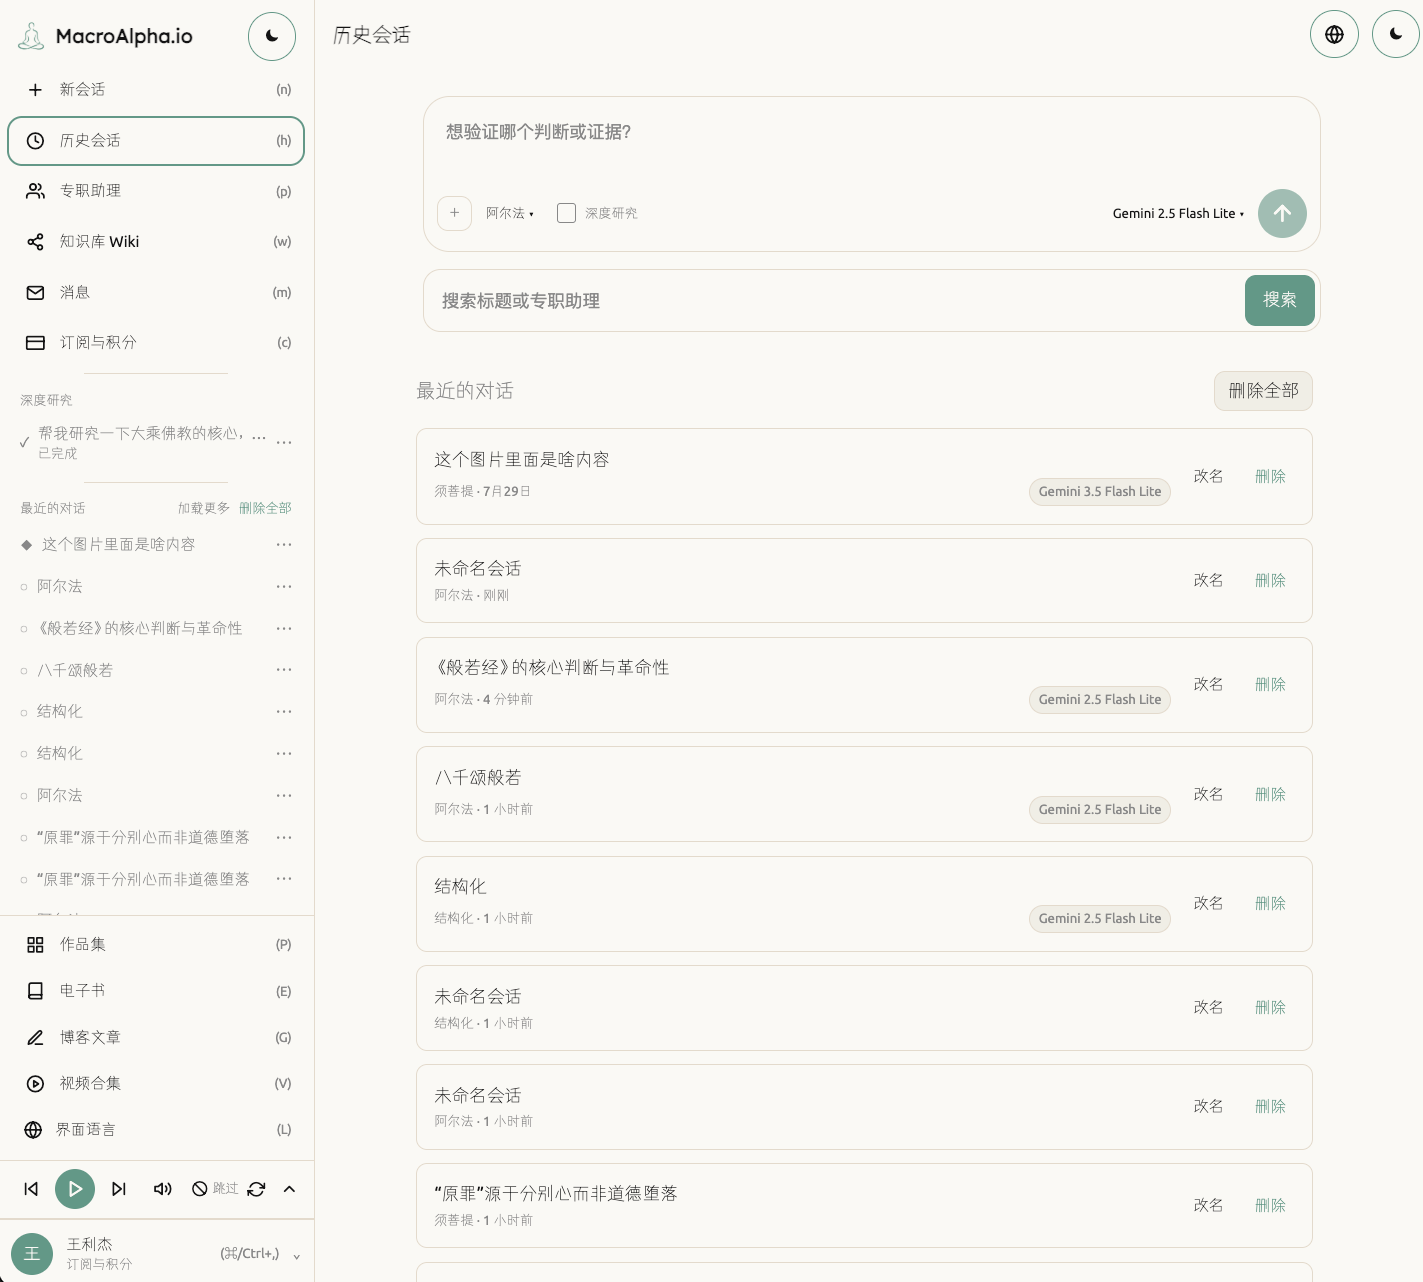This screenshot has width=1423, height=1282.
Task: Open the Gemini 2.5 Flash Lite model dropdown
Action: click(x=1179, y=214)
